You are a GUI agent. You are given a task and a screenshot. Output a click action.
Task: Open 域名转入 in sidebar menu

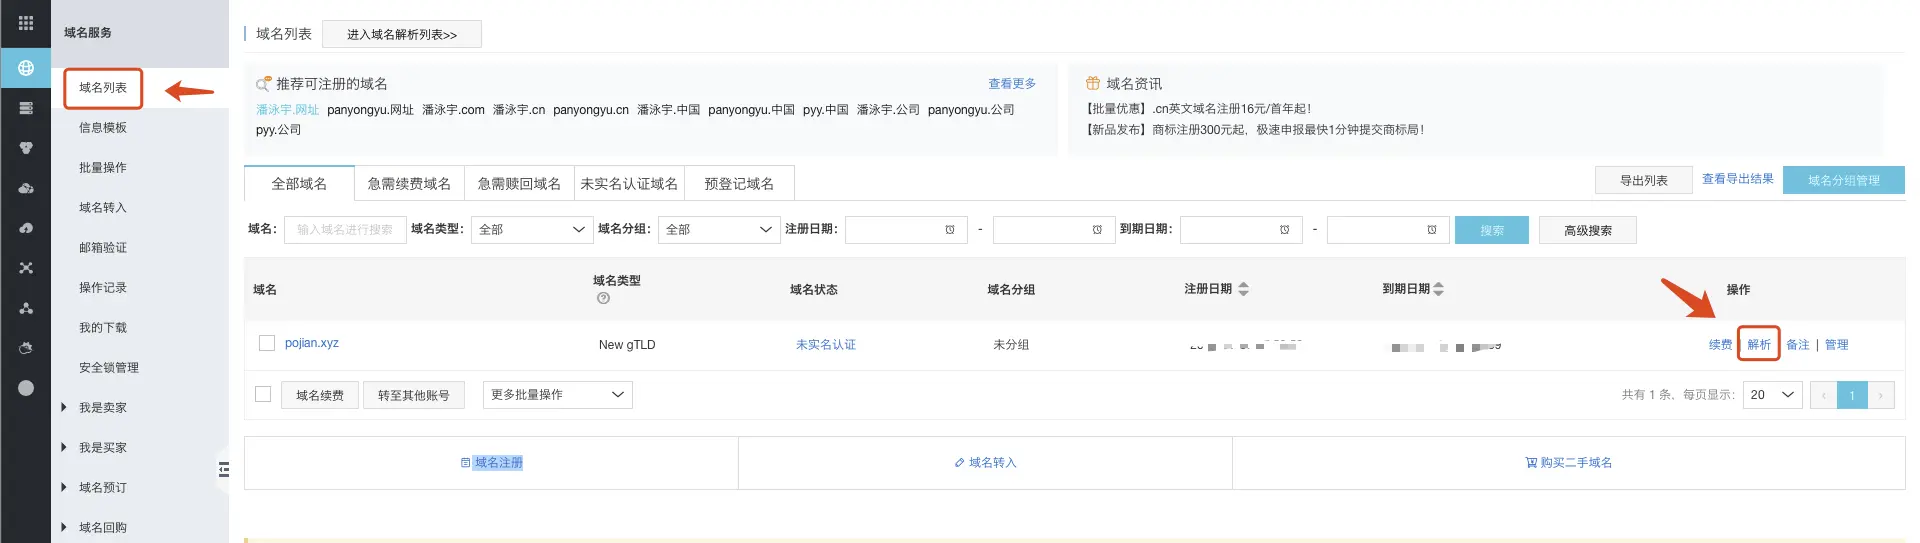tap(103, 208)
